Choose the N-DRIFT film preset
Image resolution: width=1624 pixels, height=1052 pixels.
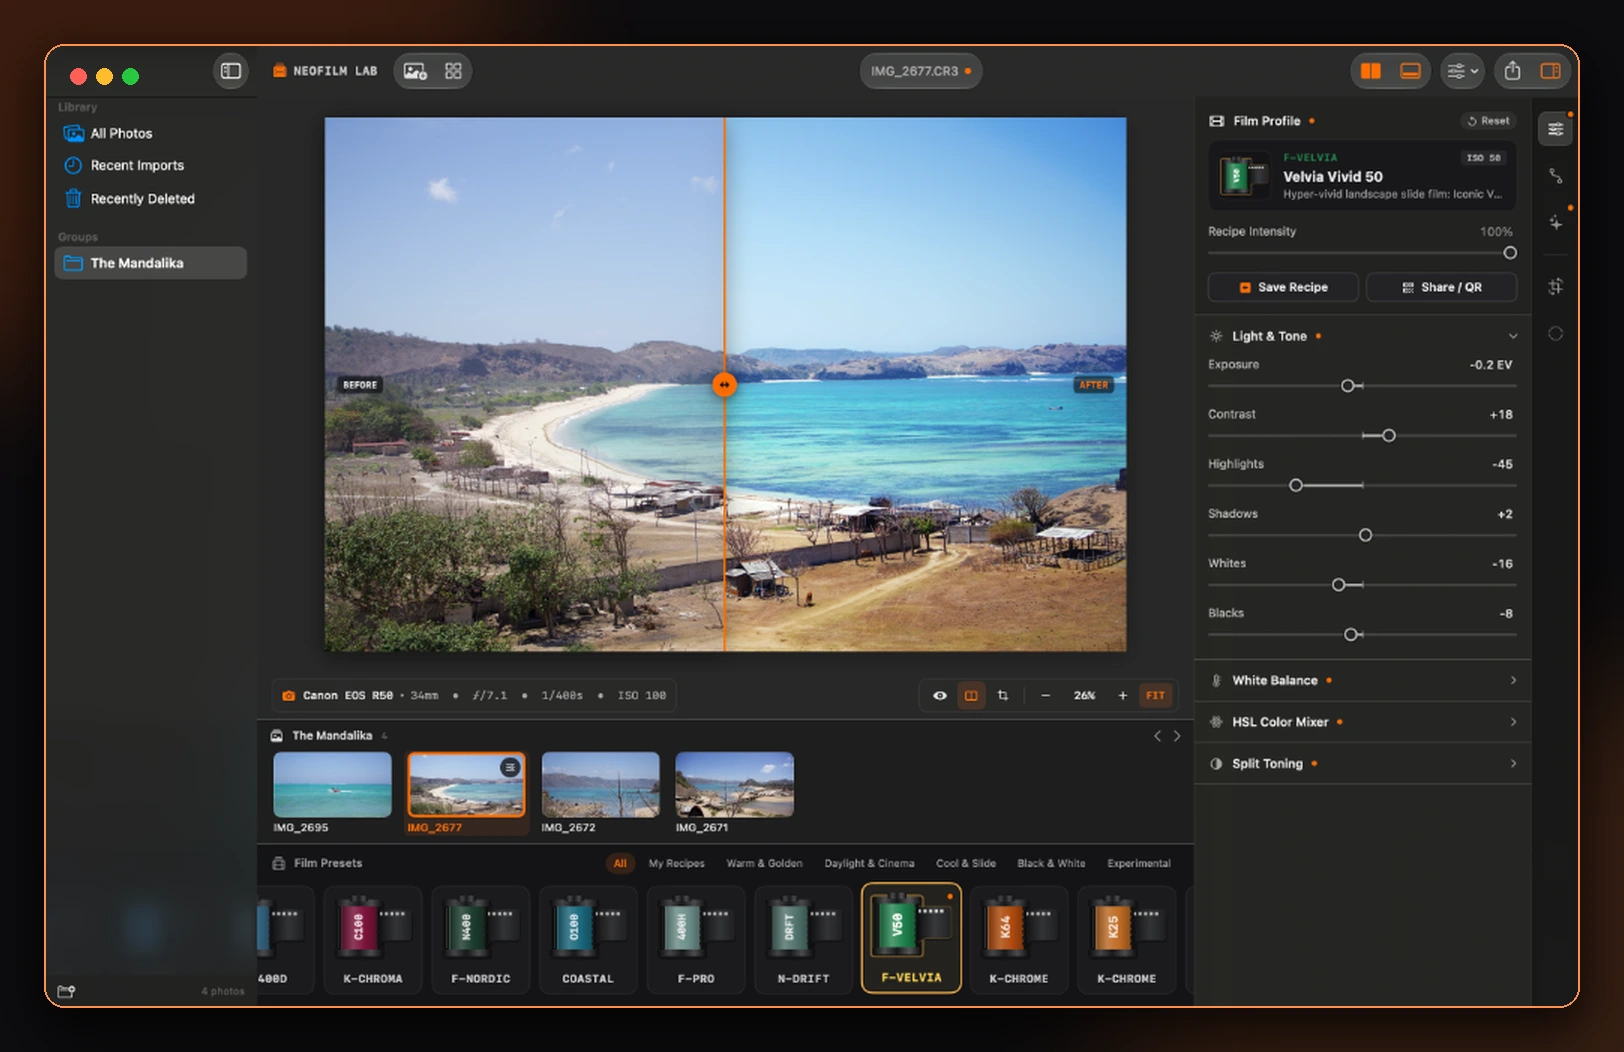click(x=804, y=939)
